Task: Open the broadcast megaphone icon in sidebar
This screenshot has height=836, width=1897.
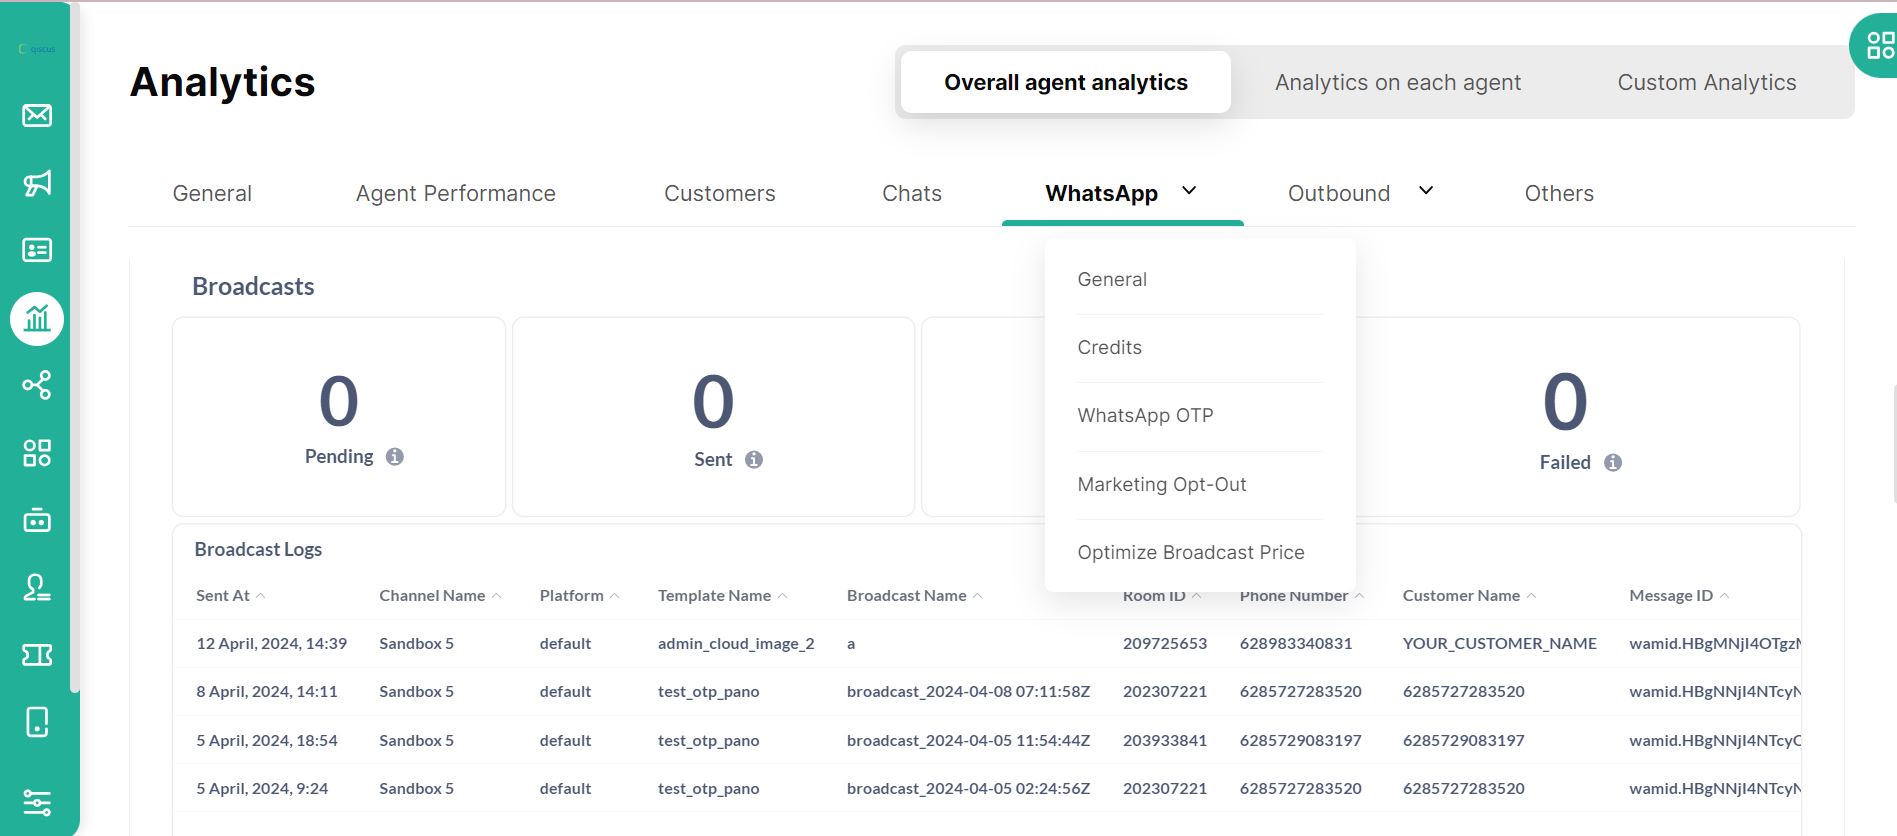Action: click(x=37, y=183)
